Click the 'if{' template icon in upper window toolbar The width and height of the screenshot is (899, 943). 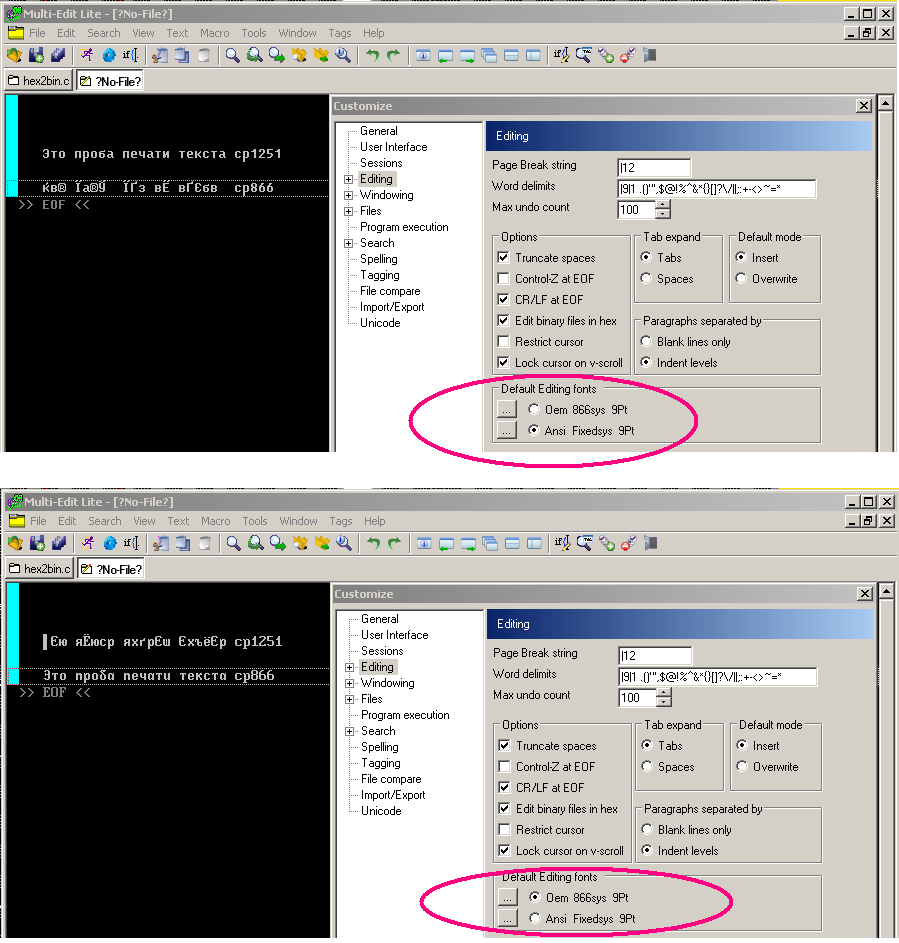130,56
